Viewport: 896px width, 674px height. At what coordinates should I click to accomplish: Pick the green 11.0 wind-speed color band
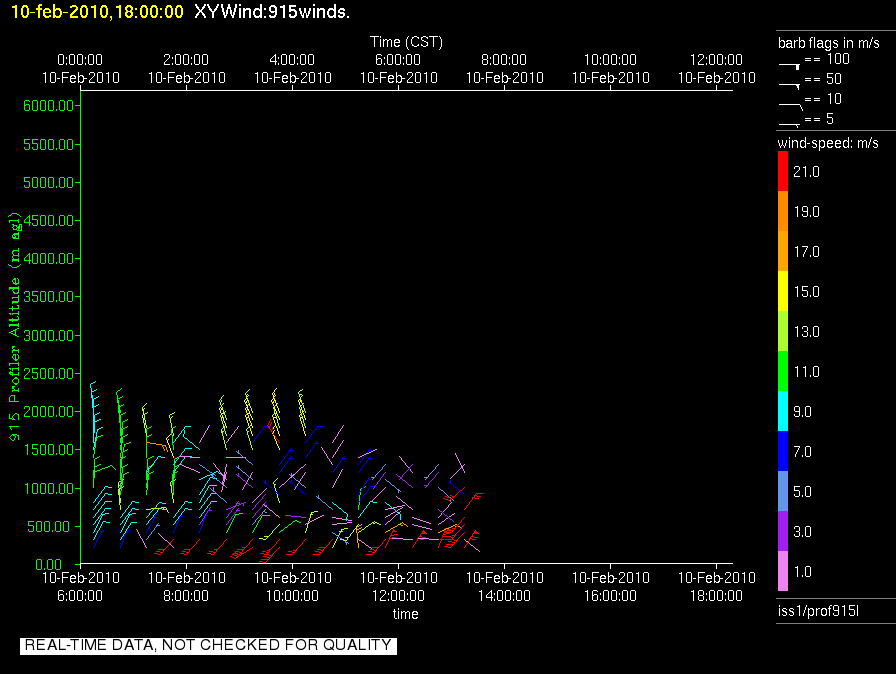tap(783, 372)
